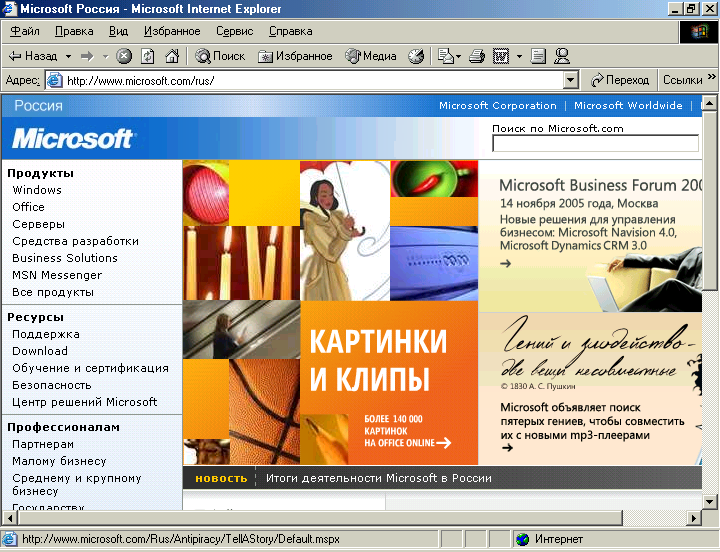The image size is (720, 552).
Task: Open the Файл menu
Action: (x=25, y=31)
